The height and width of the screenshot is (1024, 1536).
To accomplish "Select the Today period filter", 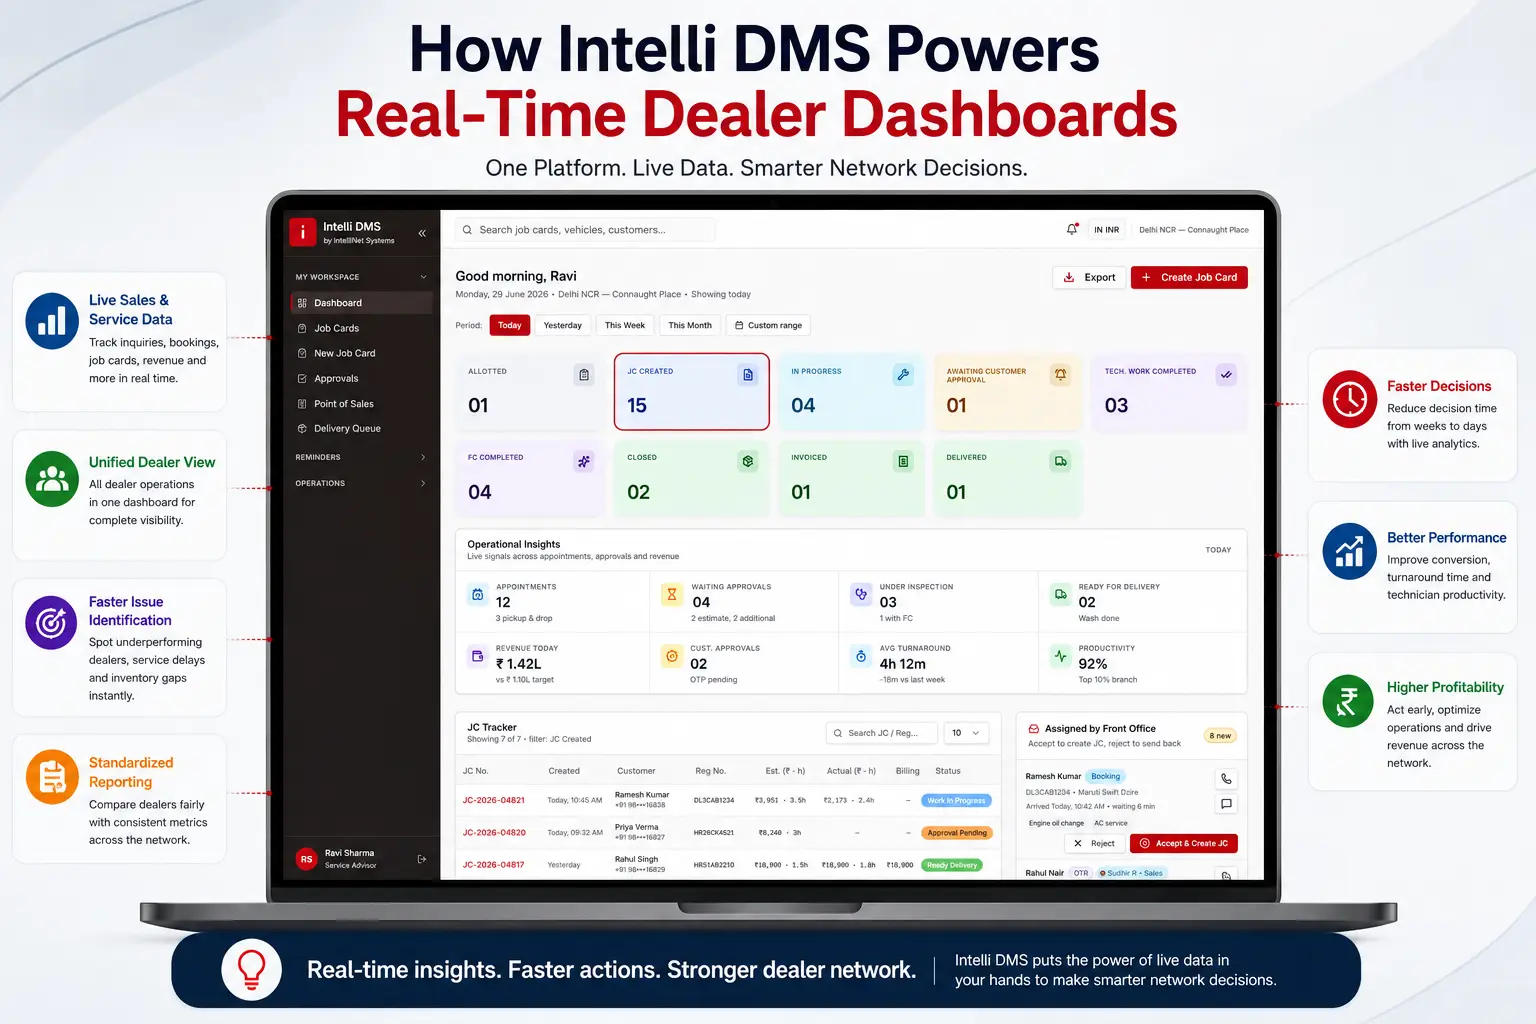I will (x=510, y=325).
